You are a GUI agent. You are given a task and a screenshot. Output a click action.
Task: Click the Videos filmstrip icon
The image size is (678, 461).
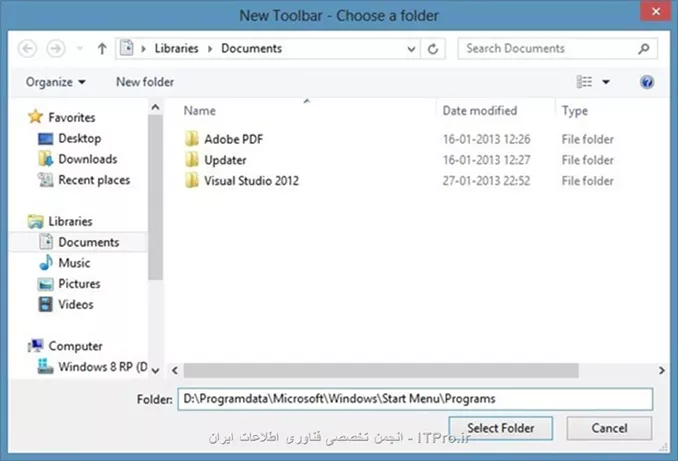tap(45, 304)
